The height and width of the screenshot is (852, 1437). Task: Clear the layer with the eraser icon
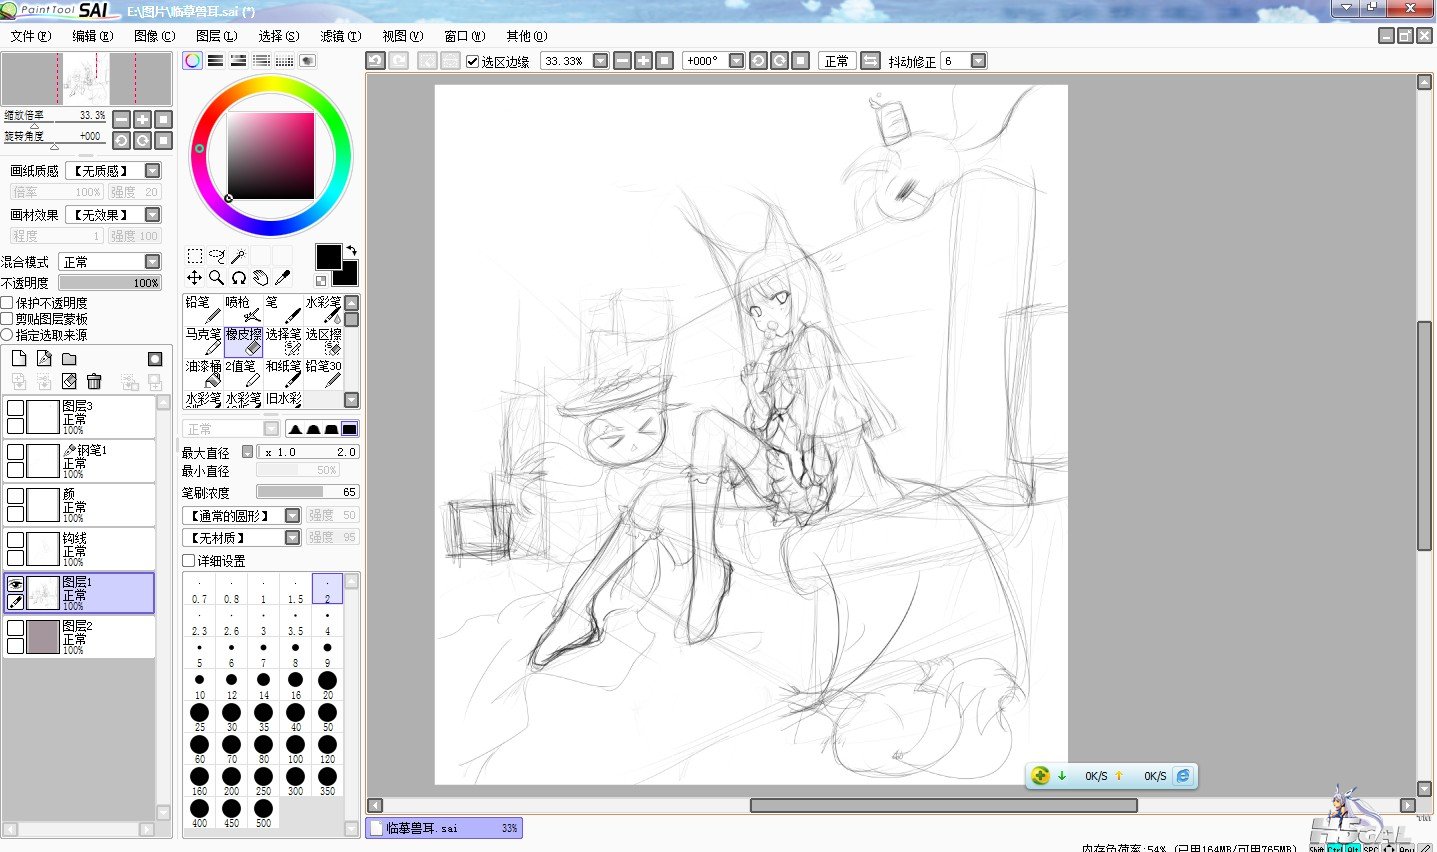[69, 381]
